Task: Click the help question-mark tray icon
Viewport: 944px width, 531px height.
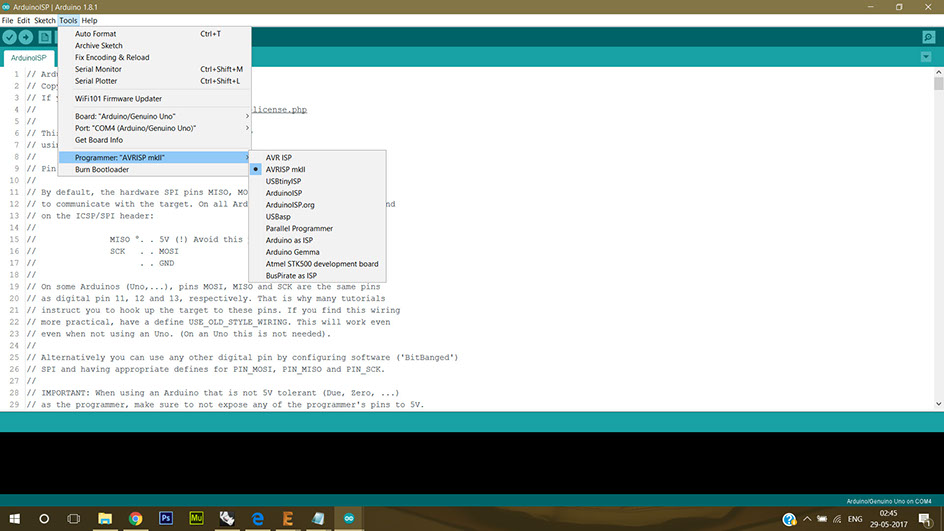Action: 789,519
